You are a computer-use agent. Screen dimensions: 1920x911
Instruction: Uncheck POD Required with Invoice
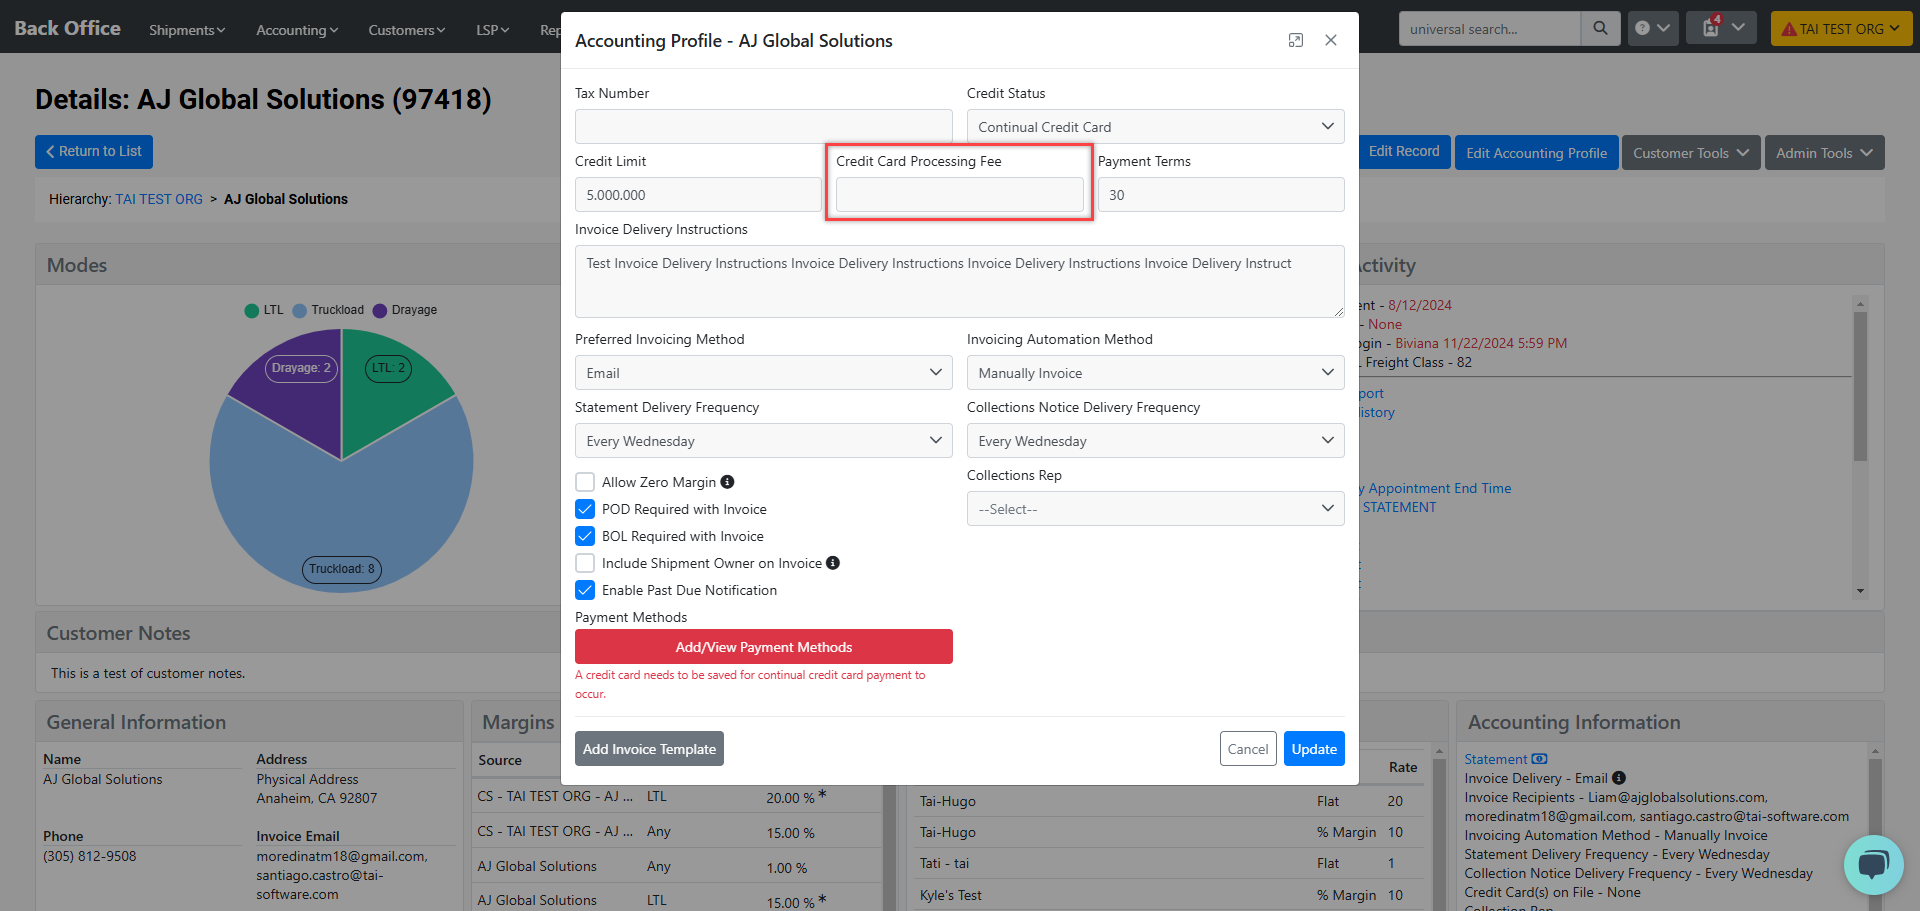point(585,509)
